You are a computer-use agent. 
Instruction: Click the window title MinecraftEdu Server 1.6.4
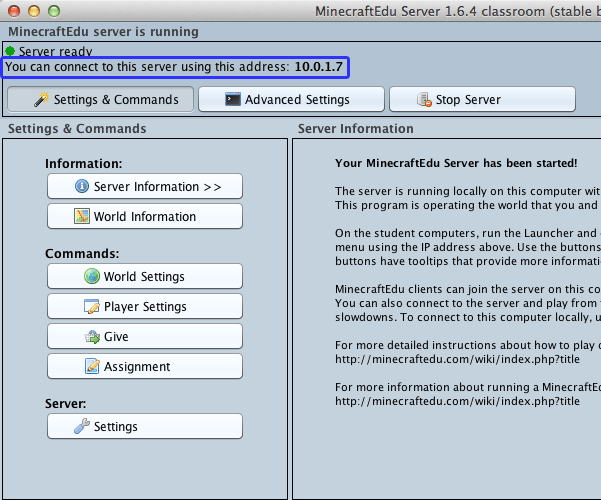(458, 12)
